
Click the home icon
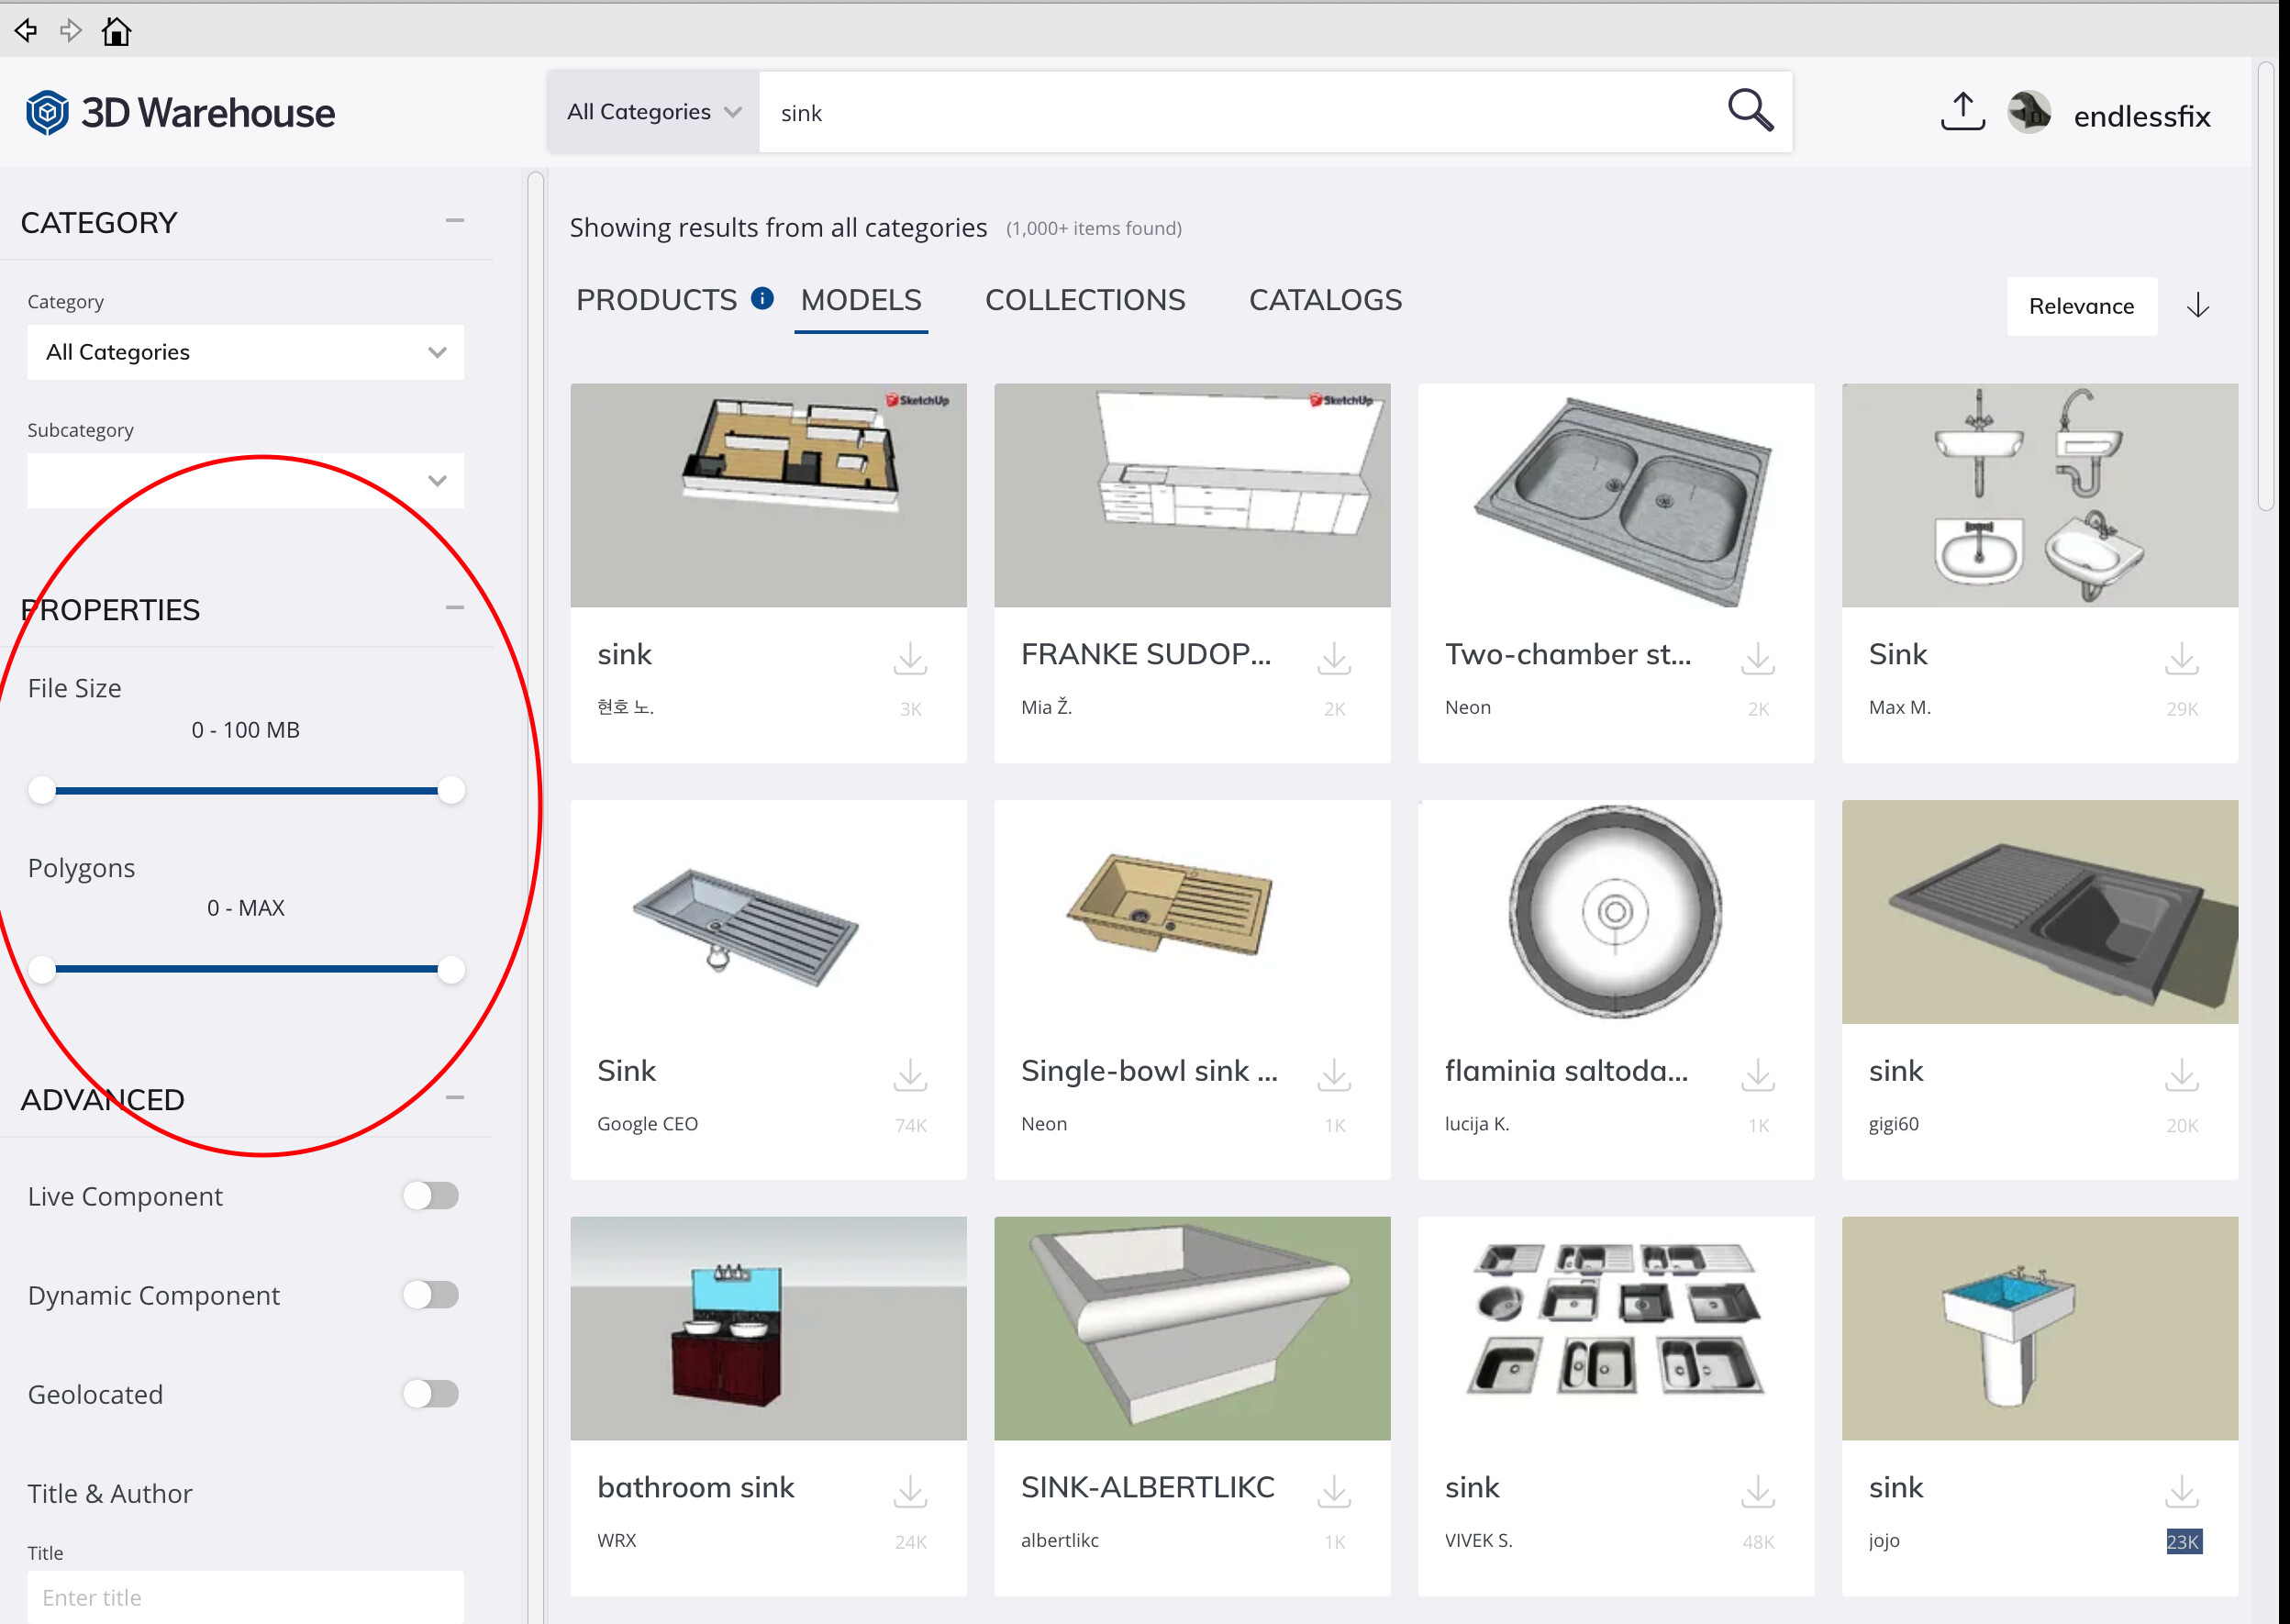coord(116,32)
